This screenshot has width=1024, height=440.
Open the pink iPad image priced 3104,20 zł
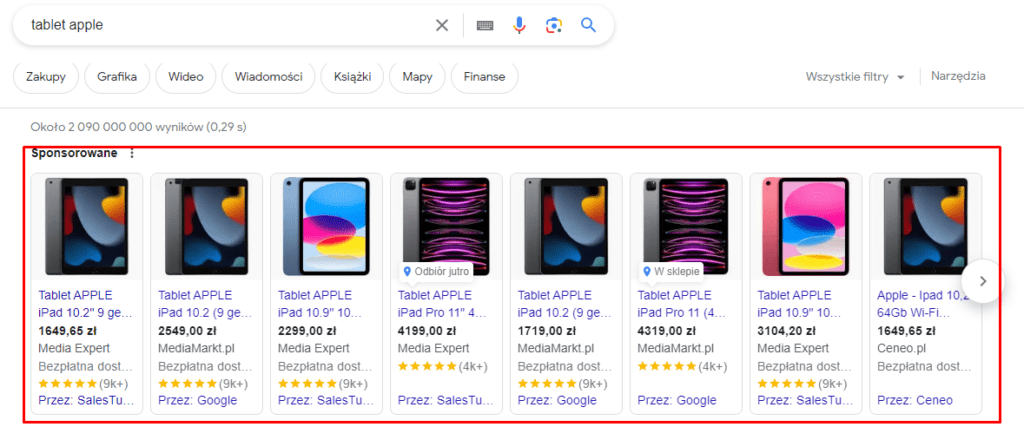tap(806, 227)
